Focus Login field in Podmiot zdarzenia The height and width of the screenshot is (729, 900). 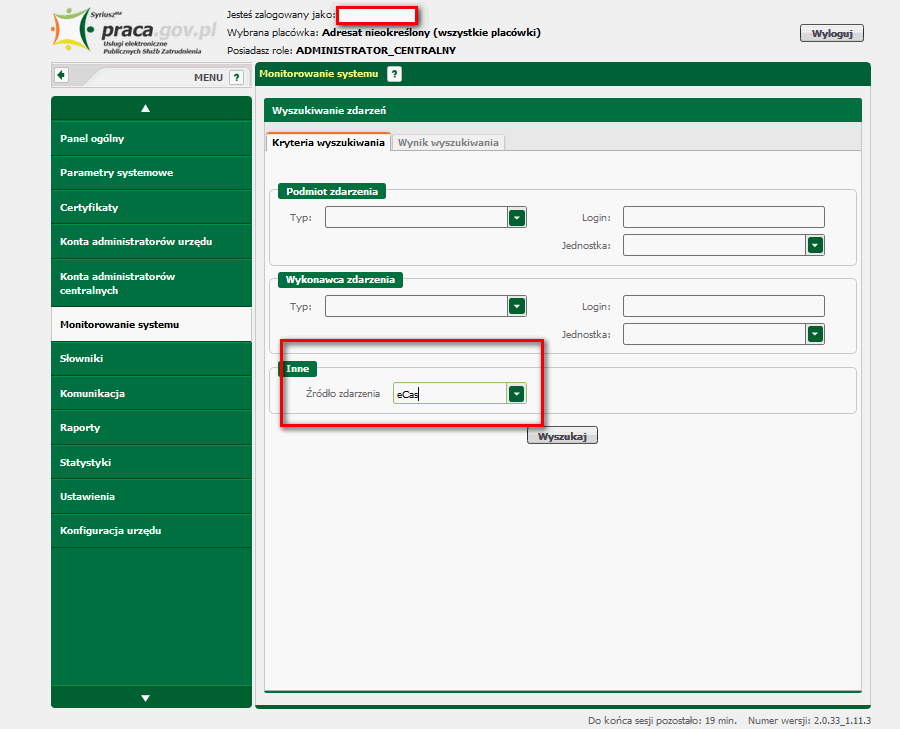tap(724, 217)
